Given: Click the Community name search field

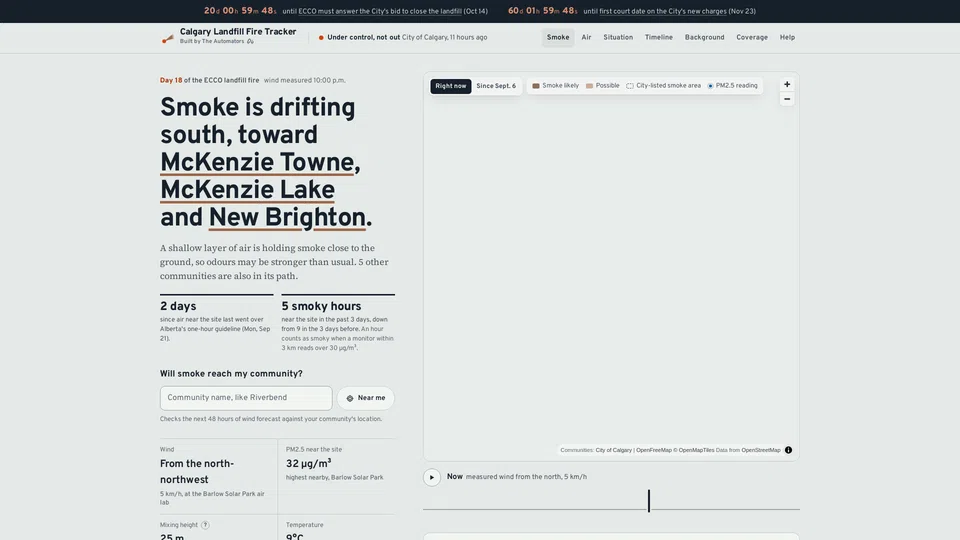Looking at the screenshot, I should point(246,398).
